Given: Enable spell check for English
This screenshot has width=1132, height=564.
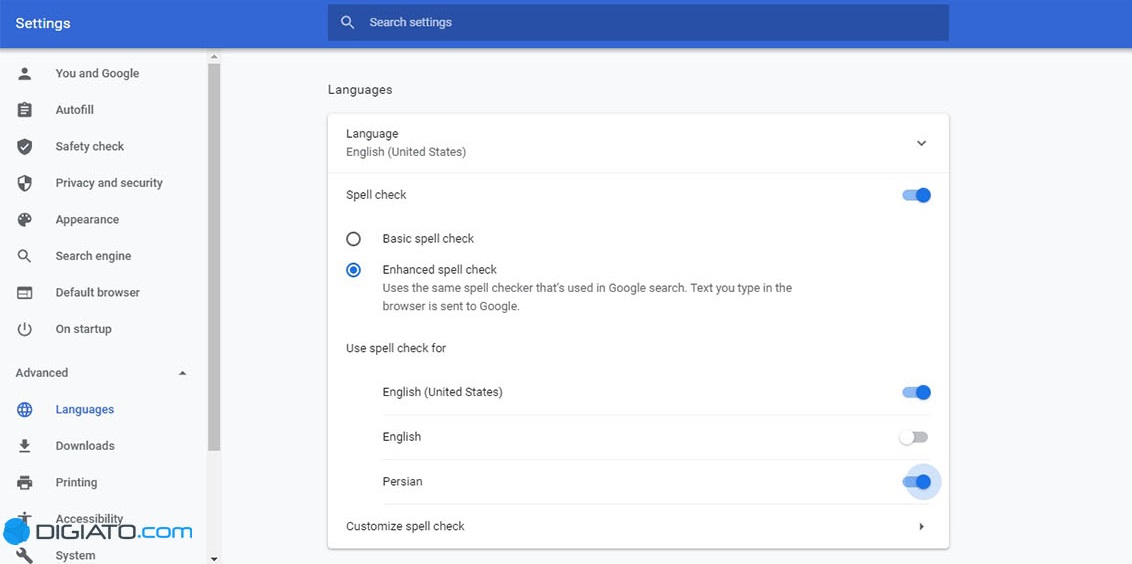Looking at the screenshot, I should pyautogui.click(x=914, y=437).
